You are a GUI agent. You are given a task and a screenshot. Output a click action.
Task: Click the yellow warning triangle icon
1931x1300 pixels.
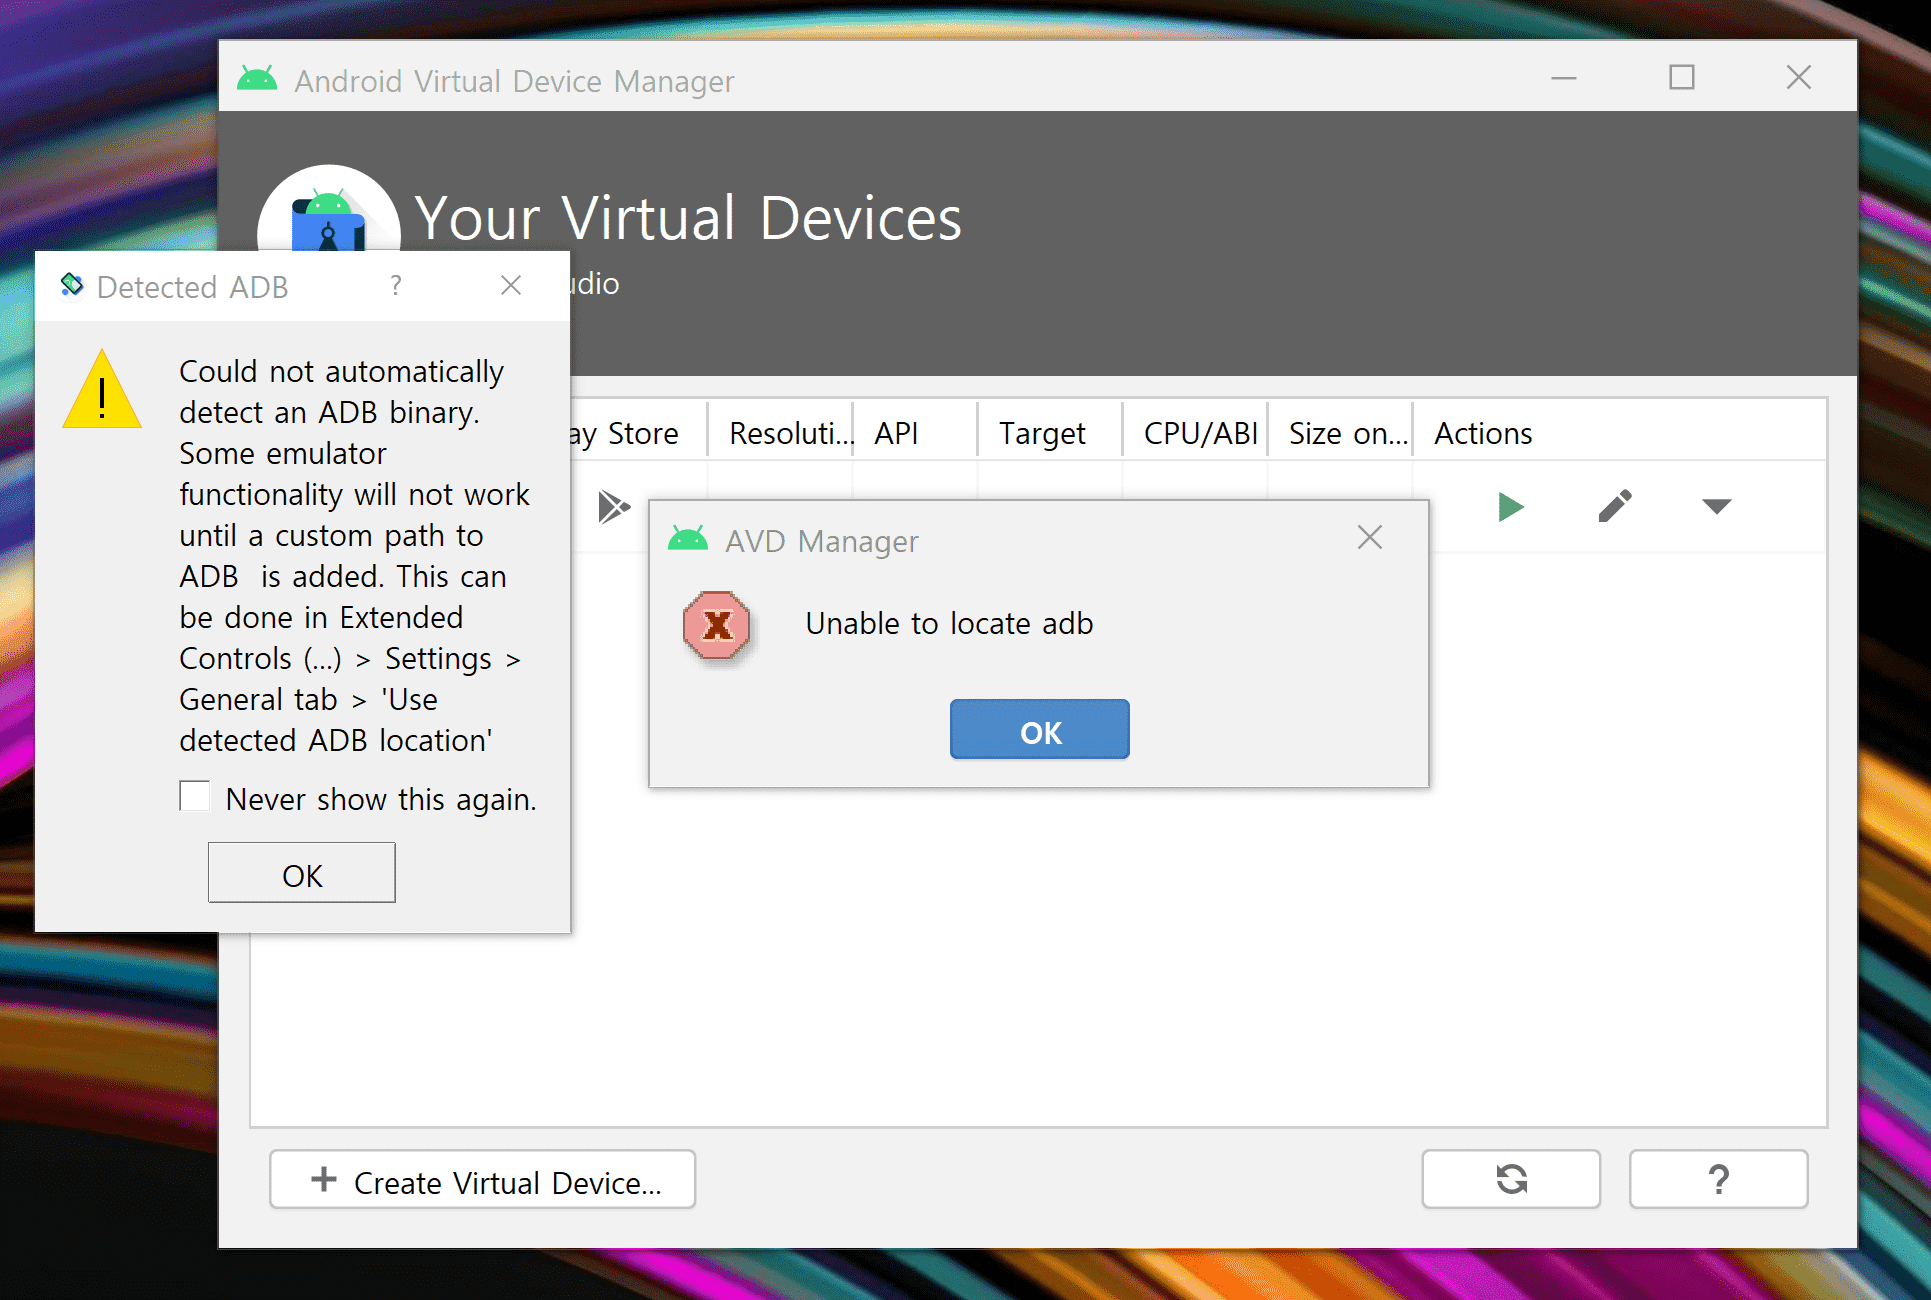(x=102, y=392)
